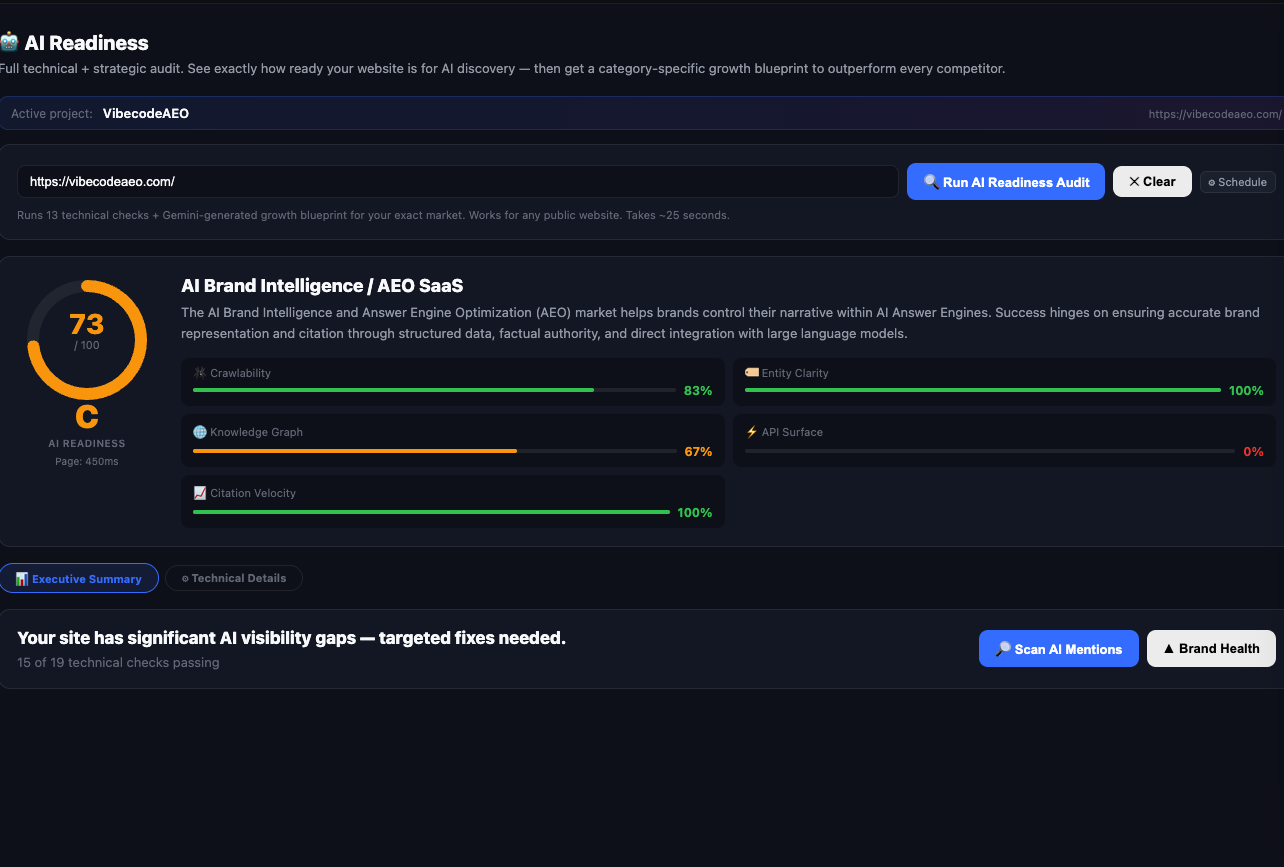Click the triangle icon on Brand Health
The width and height of the screenshot is (1284, 867).
click(x=1168, y=649)
